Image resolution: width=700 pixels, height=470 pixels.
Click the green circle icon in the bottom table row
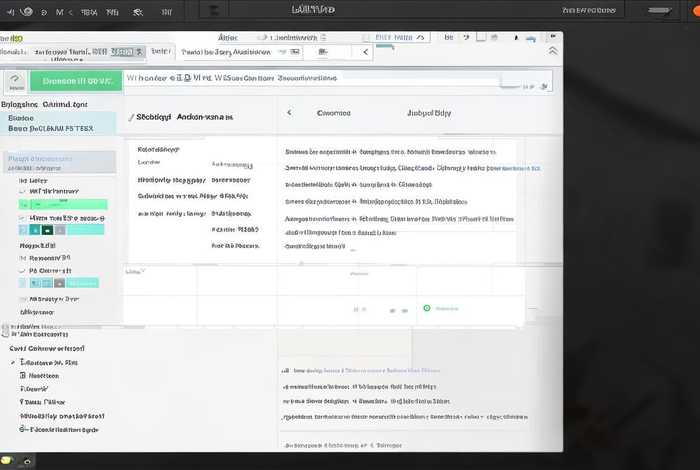(x=427, y=308)
